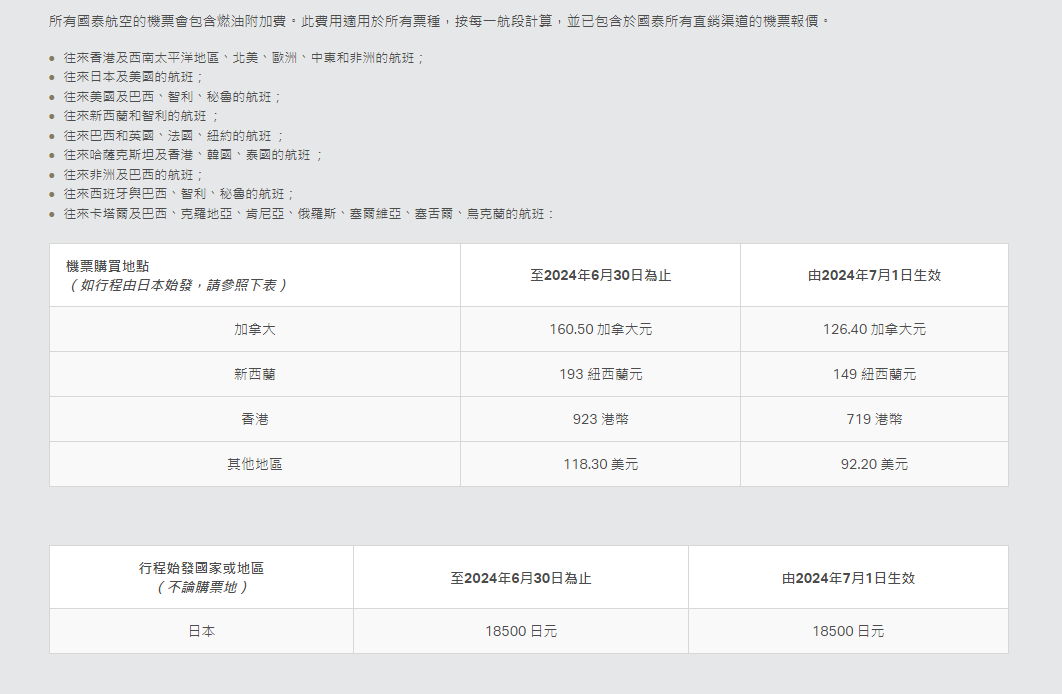
Task: Click the 193 紐西蘭元 value
Action: 600,374
